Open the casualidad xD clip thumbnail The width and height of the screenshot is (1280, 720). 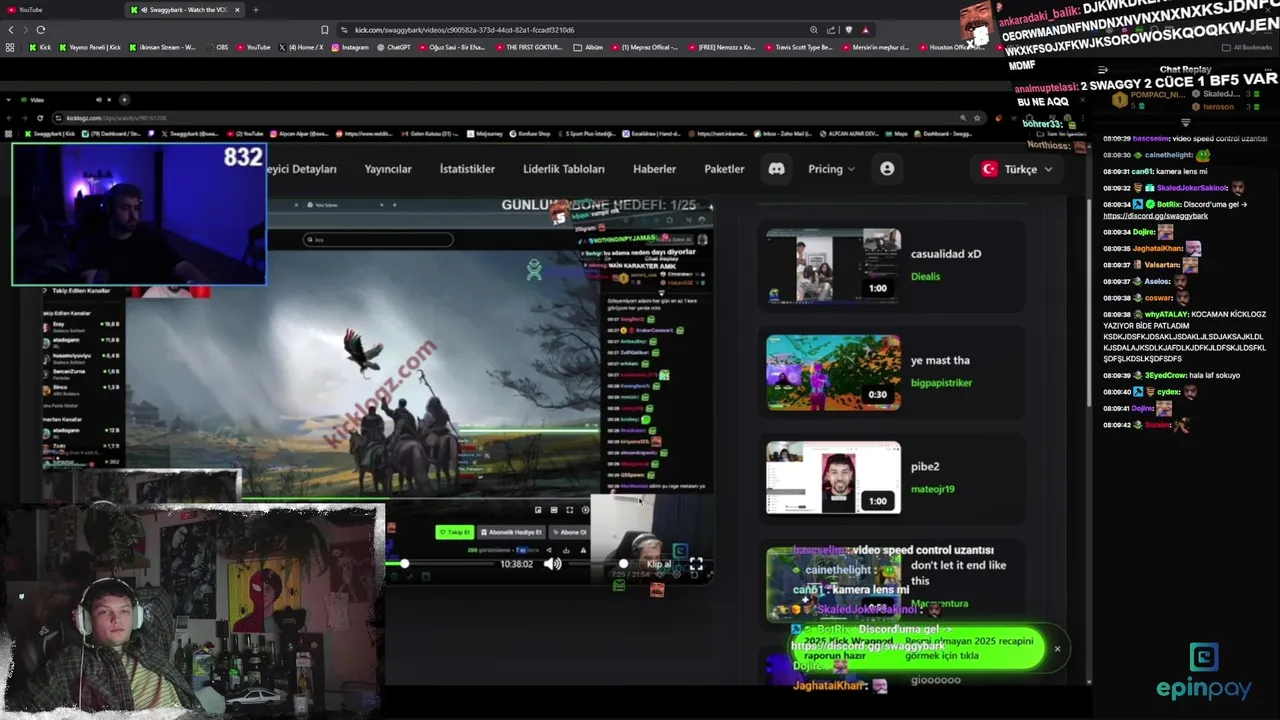(x=833, y=265)
